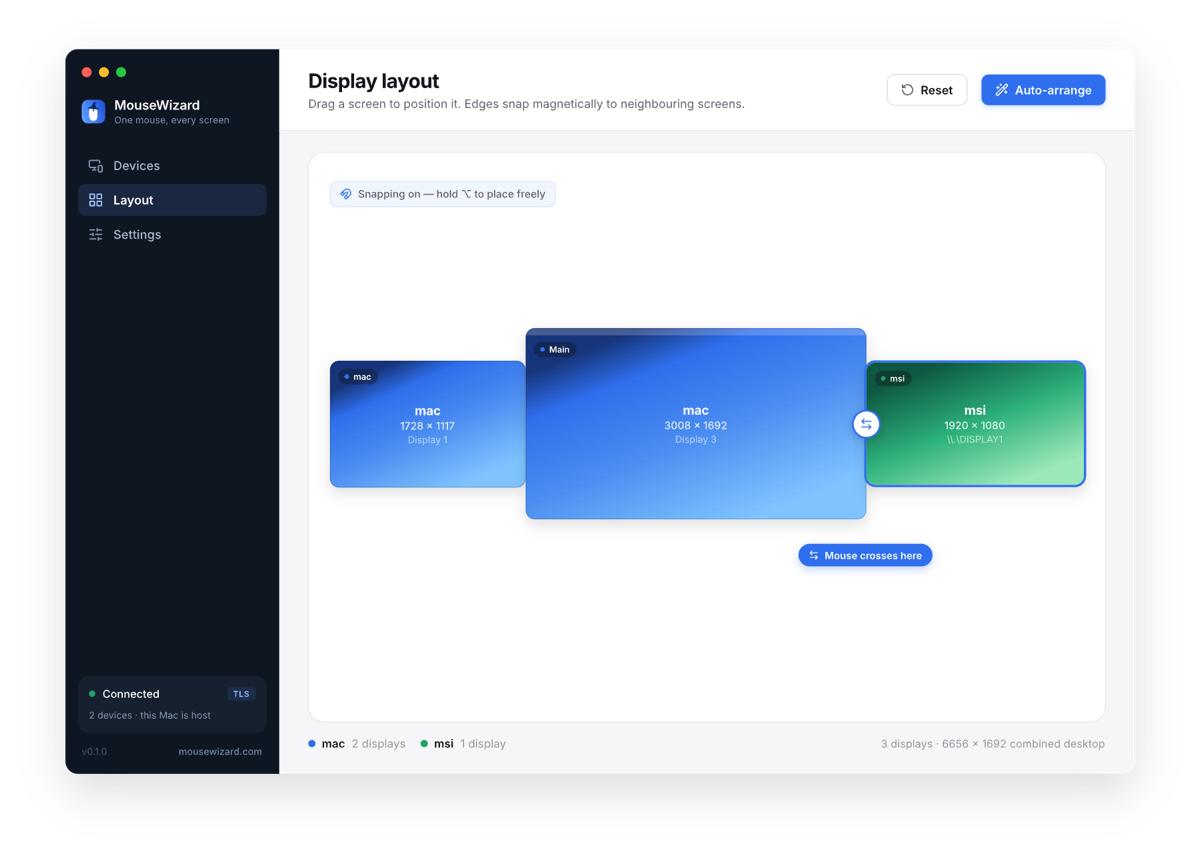The image size is (1200, 856).
Task: Click the Reset circular arrow icon
Action: click(x=908, y=90)
